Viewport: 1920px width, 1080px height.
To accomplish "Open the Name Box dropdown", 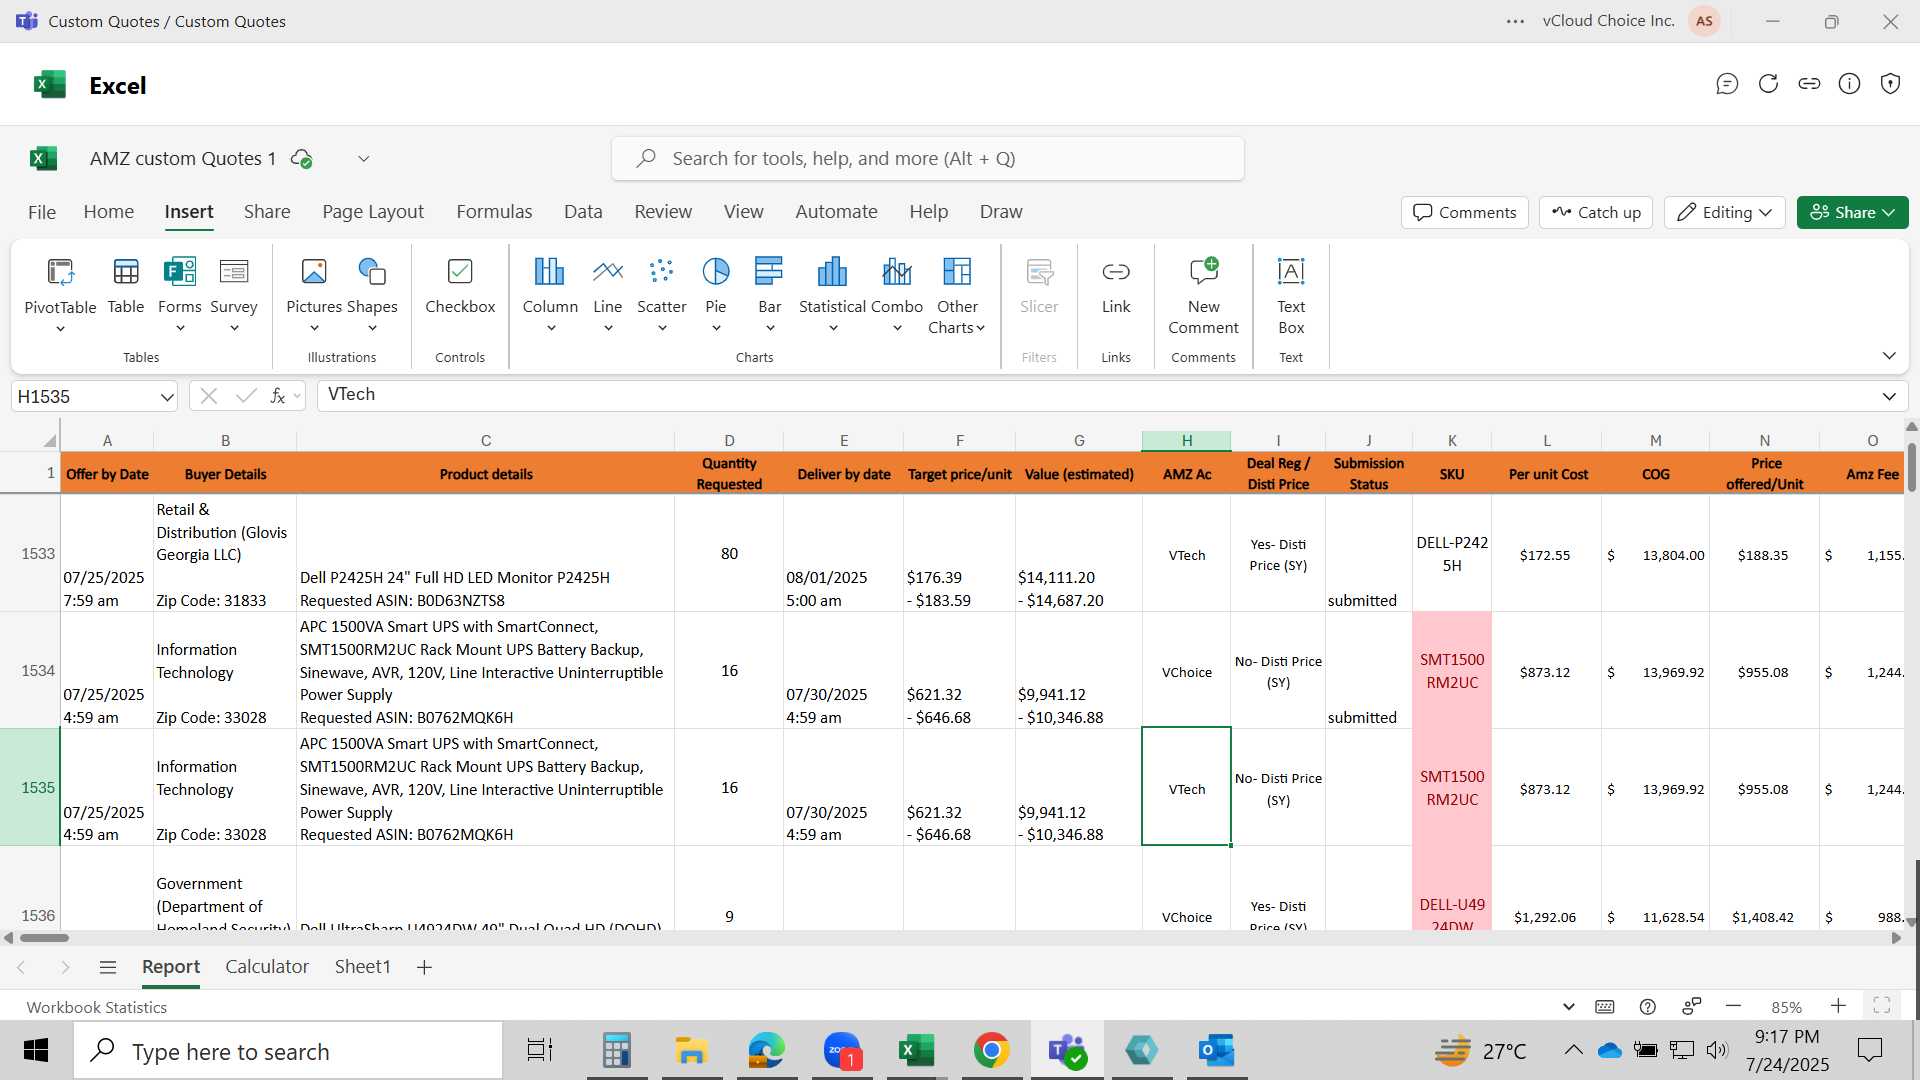I will point(166,397).
